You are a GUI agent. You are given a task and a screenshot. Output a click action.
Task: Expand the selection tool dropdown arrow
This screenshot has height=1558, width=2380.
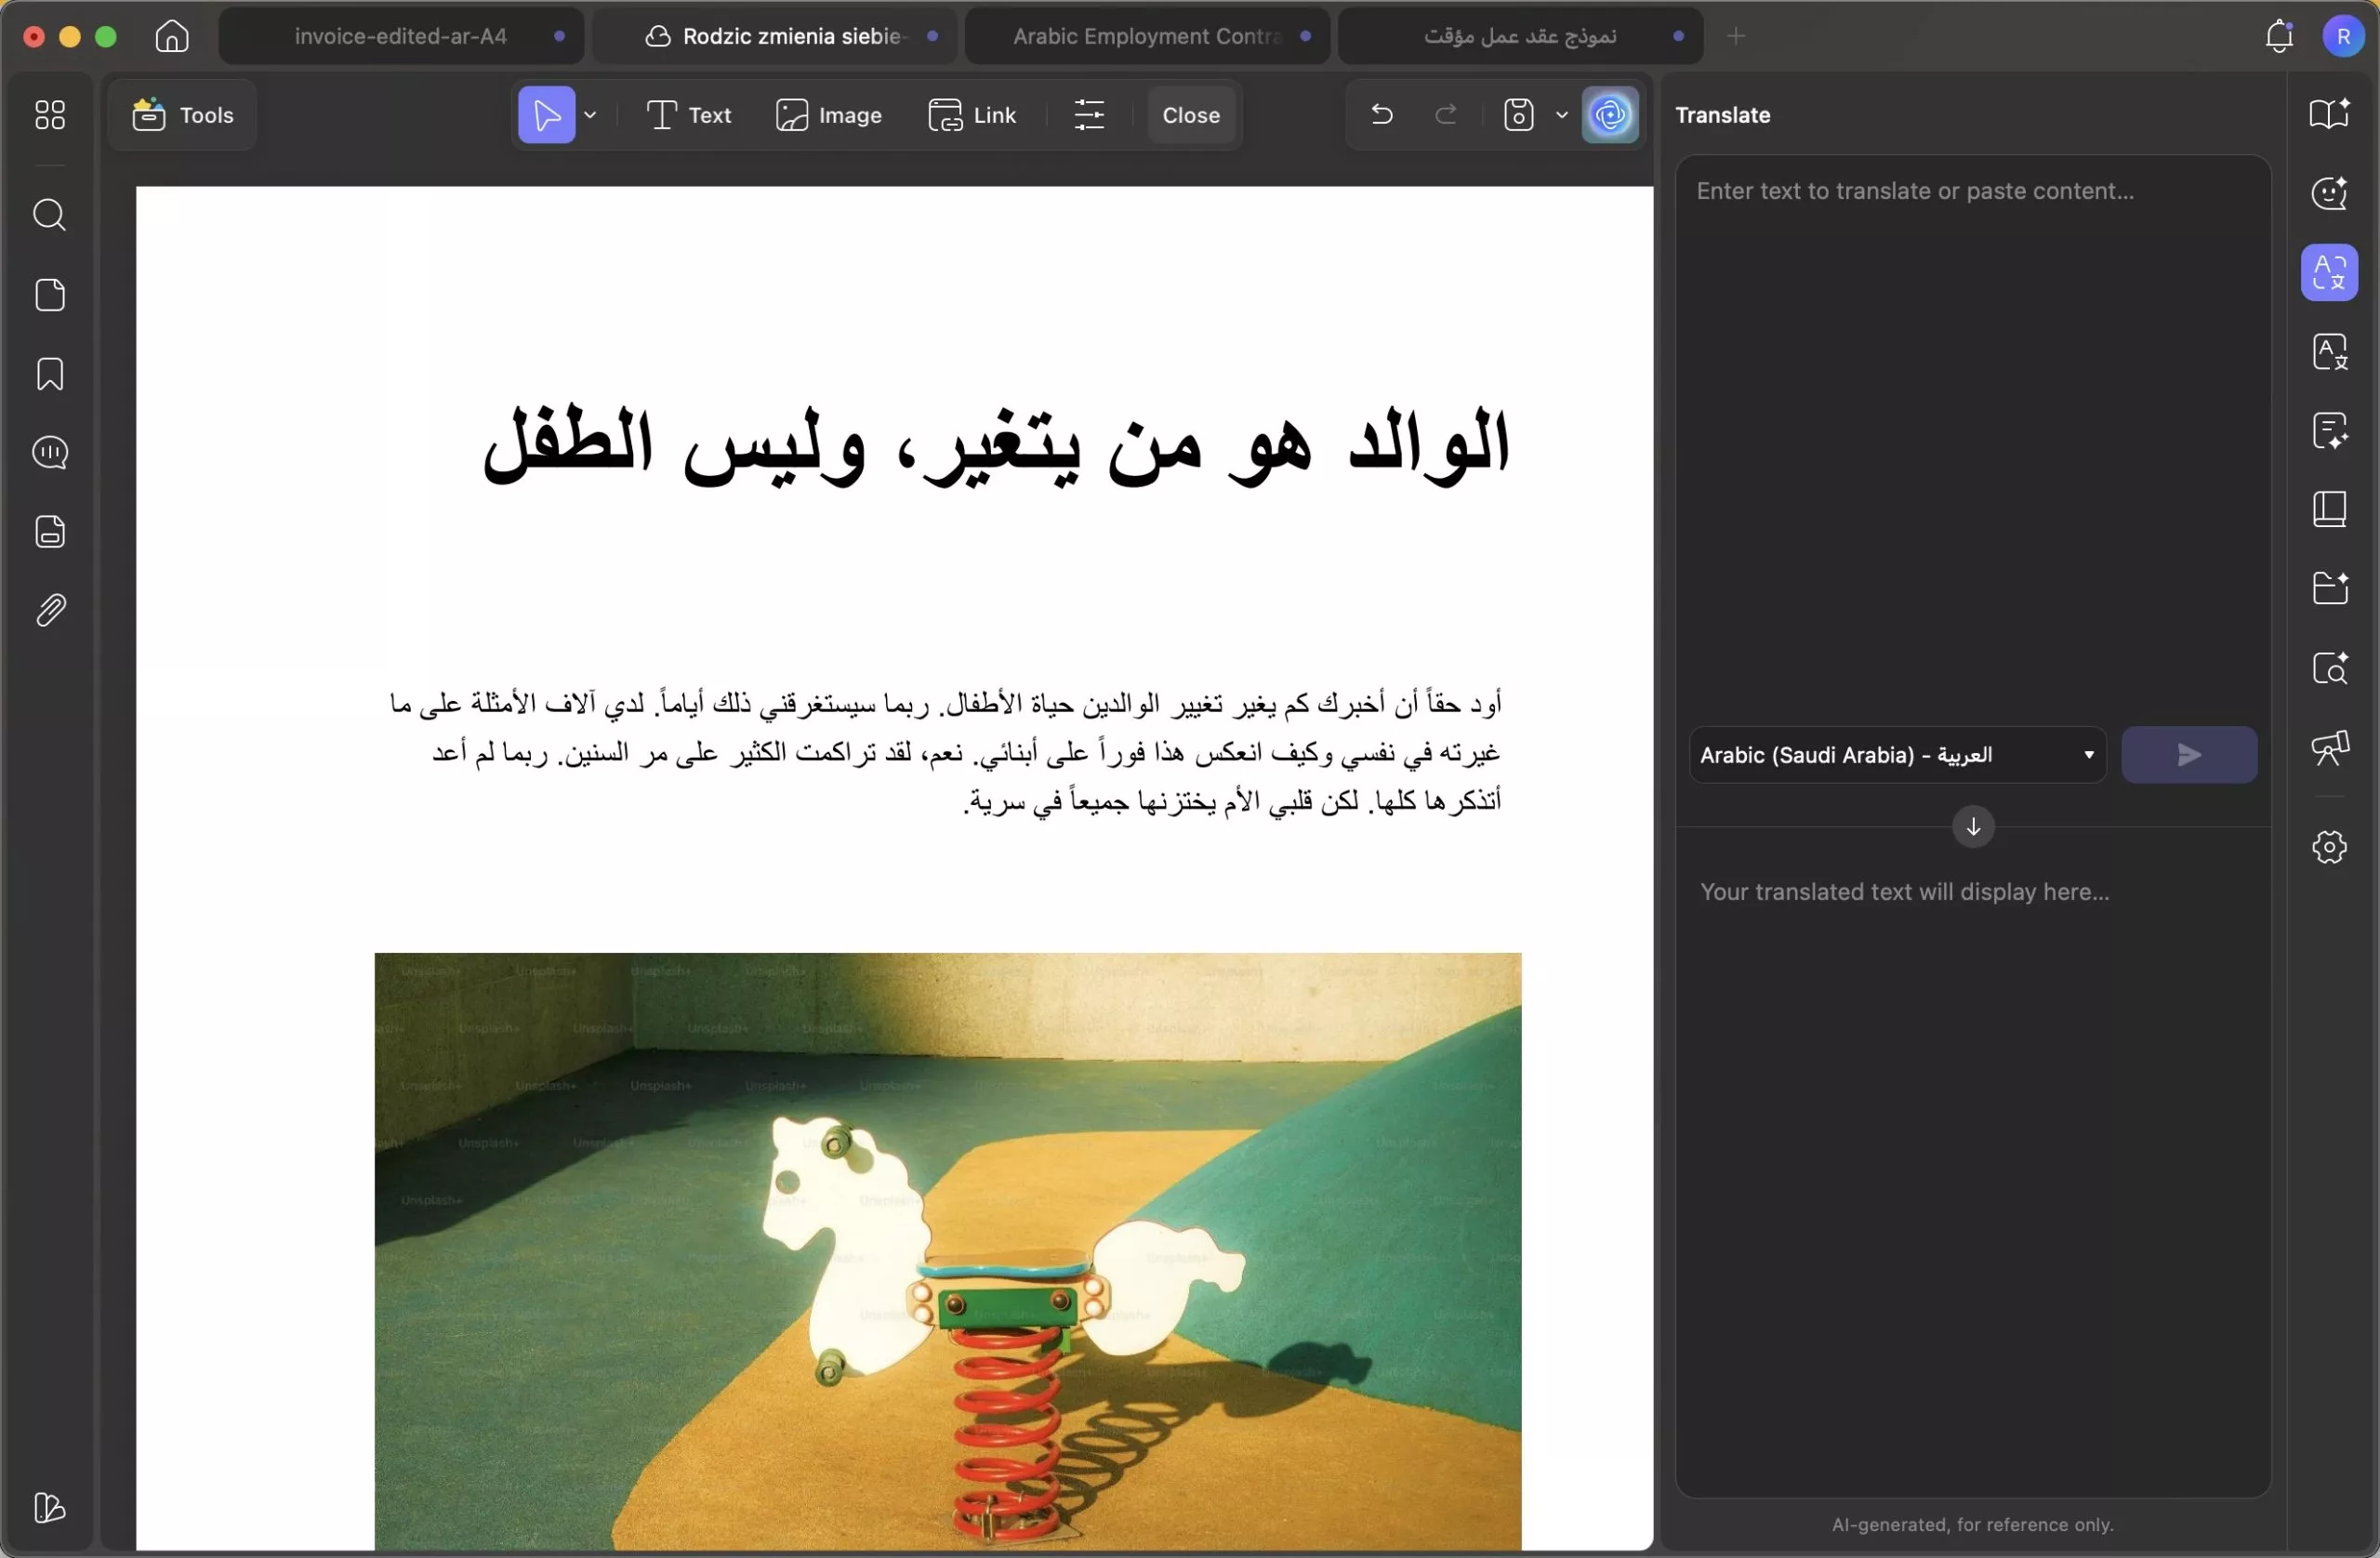point(590,114)
